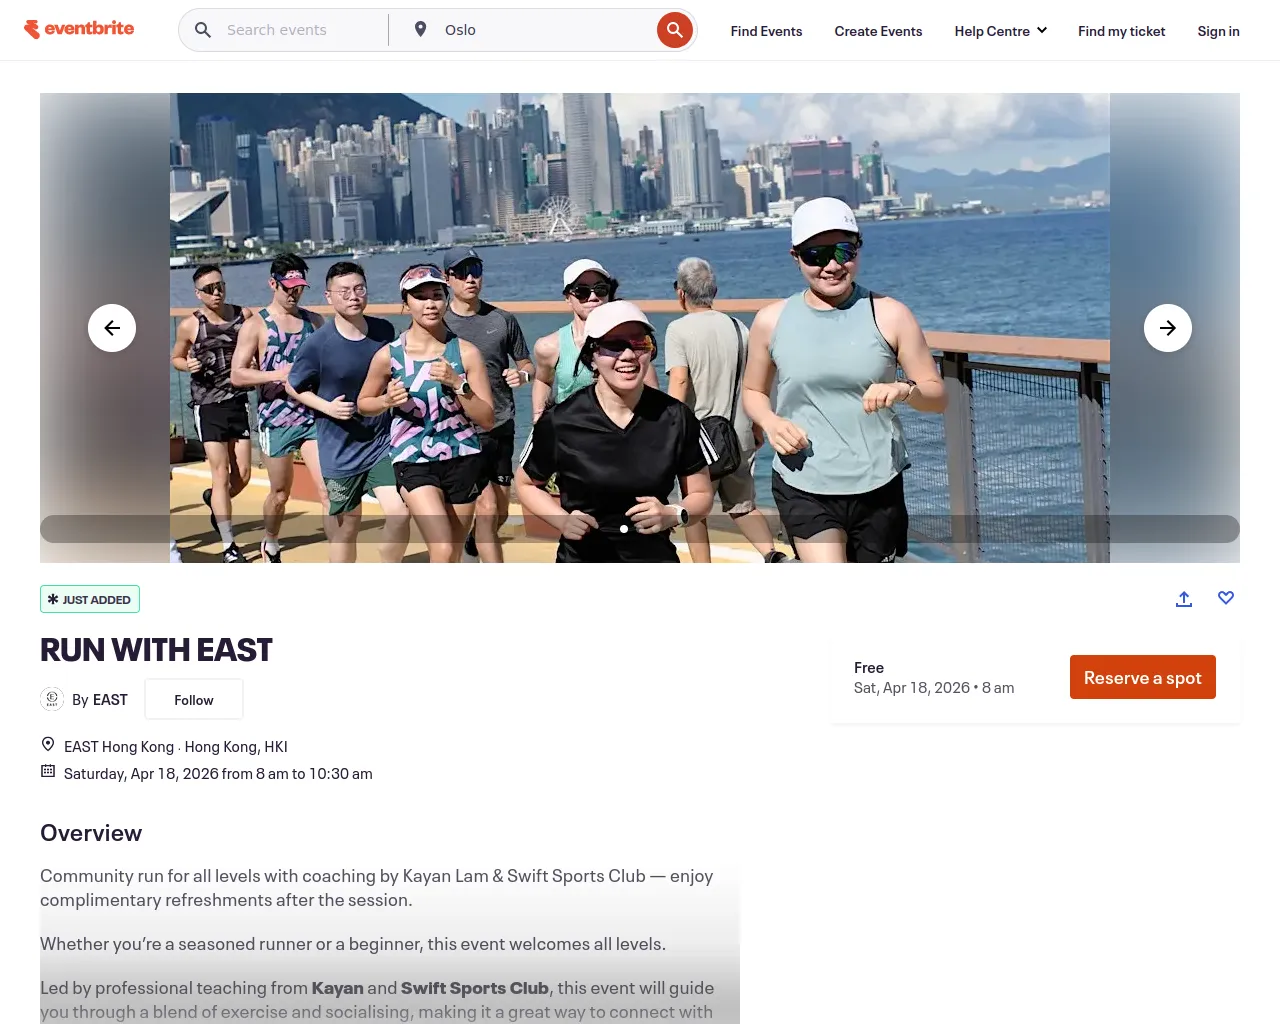Advance to next carousel image
This screenshot has height=1024, width=1280.
coord(1168,328)
